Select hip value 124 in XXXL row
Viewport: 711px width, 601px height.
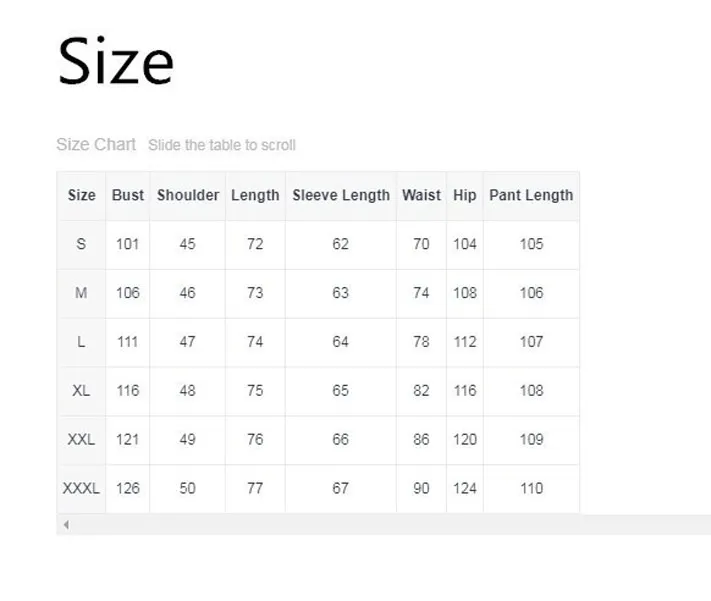465,489
